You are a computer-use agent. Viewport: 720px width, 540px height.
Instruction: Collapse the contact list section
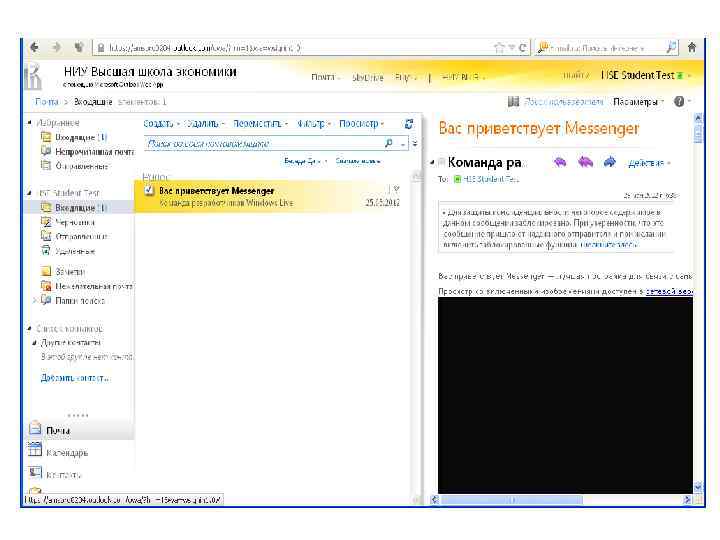tap(29, 328)
